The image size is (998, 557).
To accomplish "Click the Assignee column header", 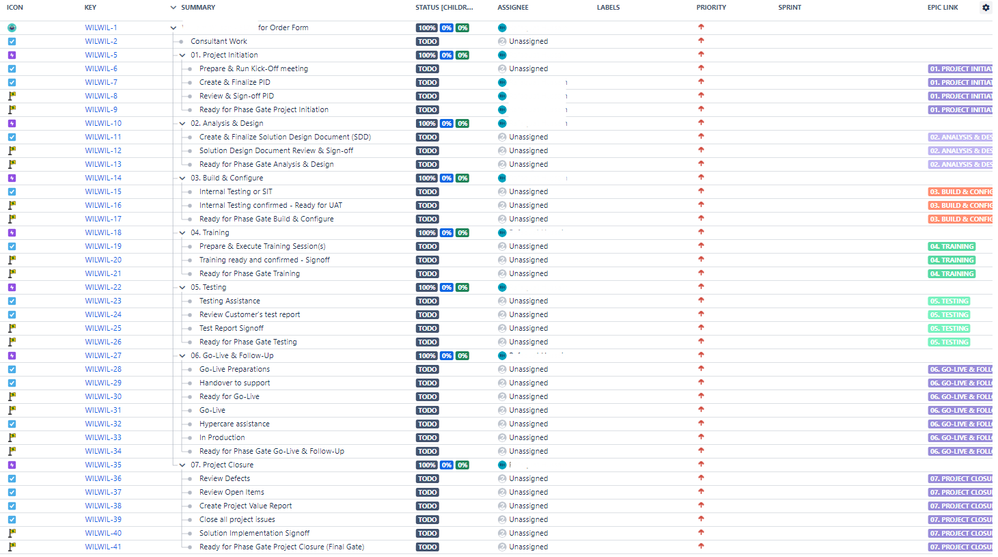I will pyautogui.click(x=513, y=8).
